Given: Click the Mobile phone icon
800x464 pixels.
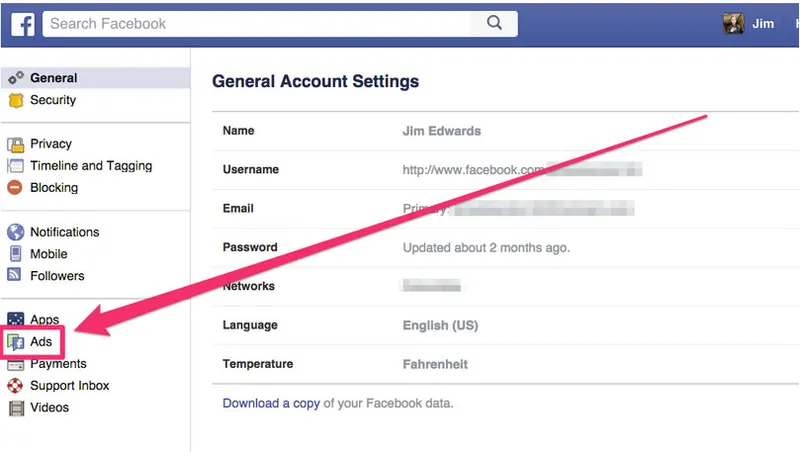Looking at the screenshot, I should (16, 254).
